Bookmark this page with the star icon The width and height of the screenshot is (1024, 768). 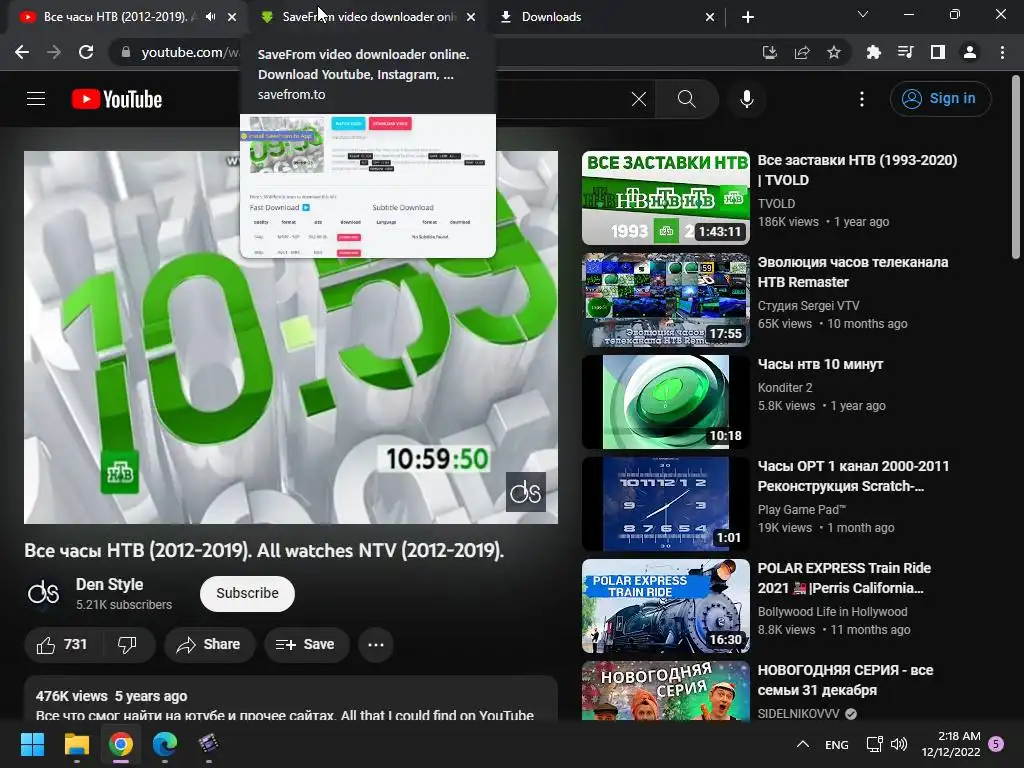pyautogui.click(x=834, y=52)
